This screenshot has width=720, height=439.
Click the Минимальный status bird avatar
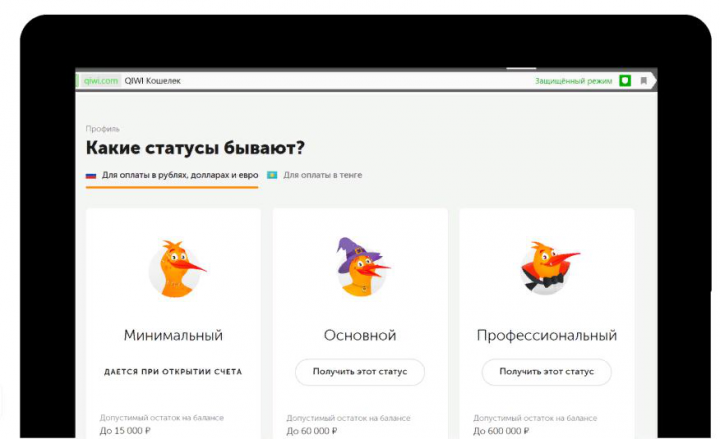[176, 269]
